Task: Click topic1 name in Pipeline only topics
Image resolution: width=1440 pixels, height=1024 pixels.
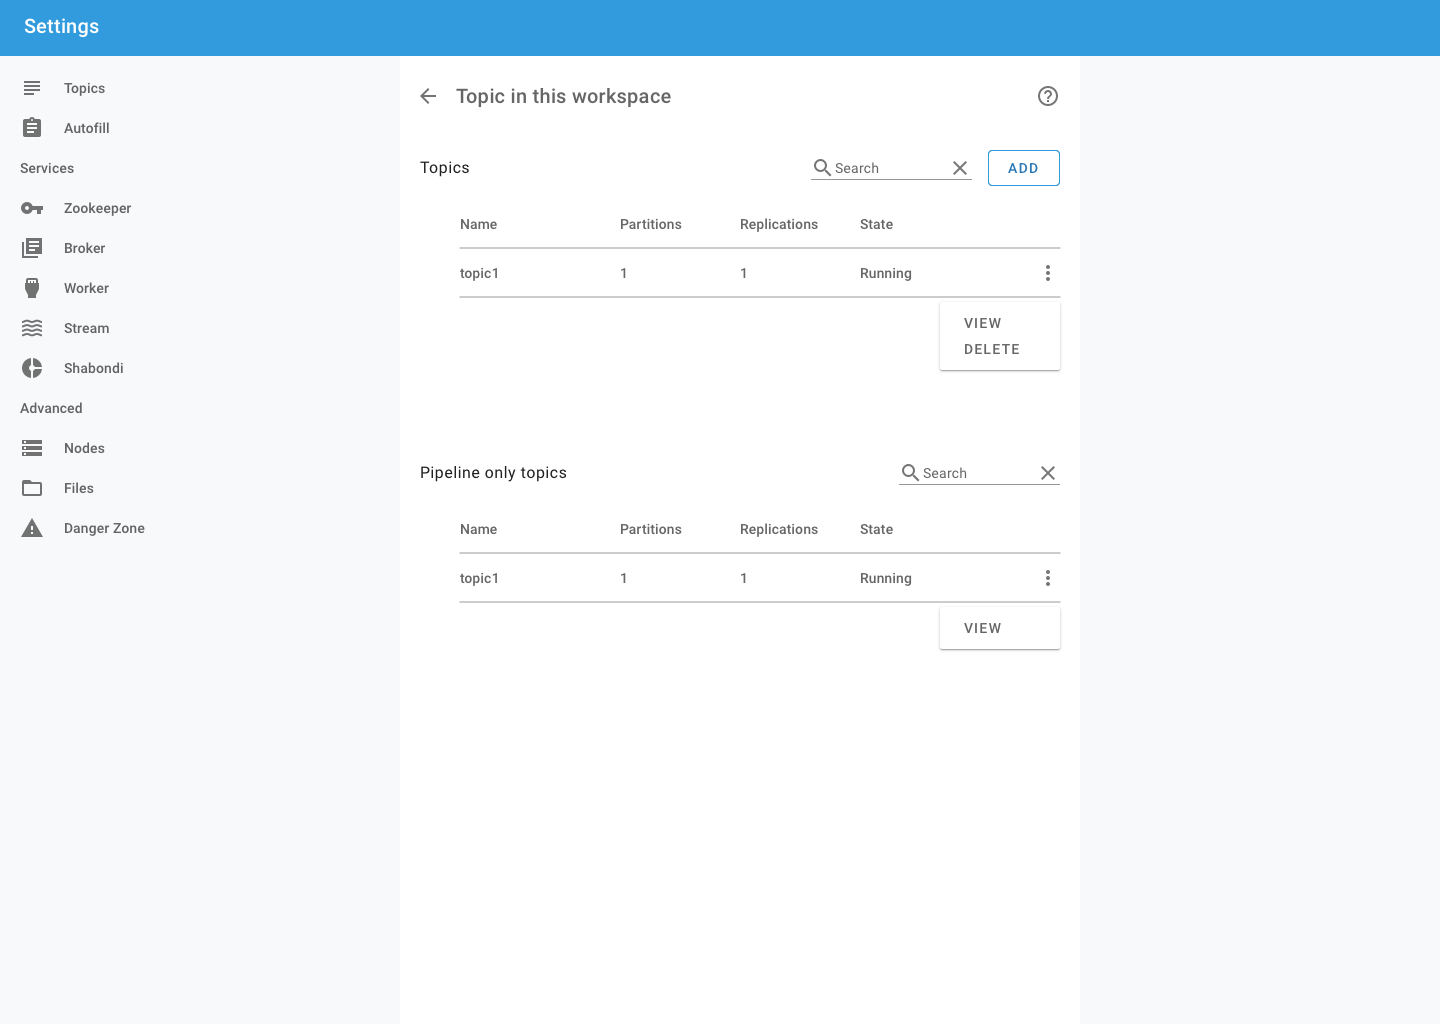Action: (x=479, y=578)
